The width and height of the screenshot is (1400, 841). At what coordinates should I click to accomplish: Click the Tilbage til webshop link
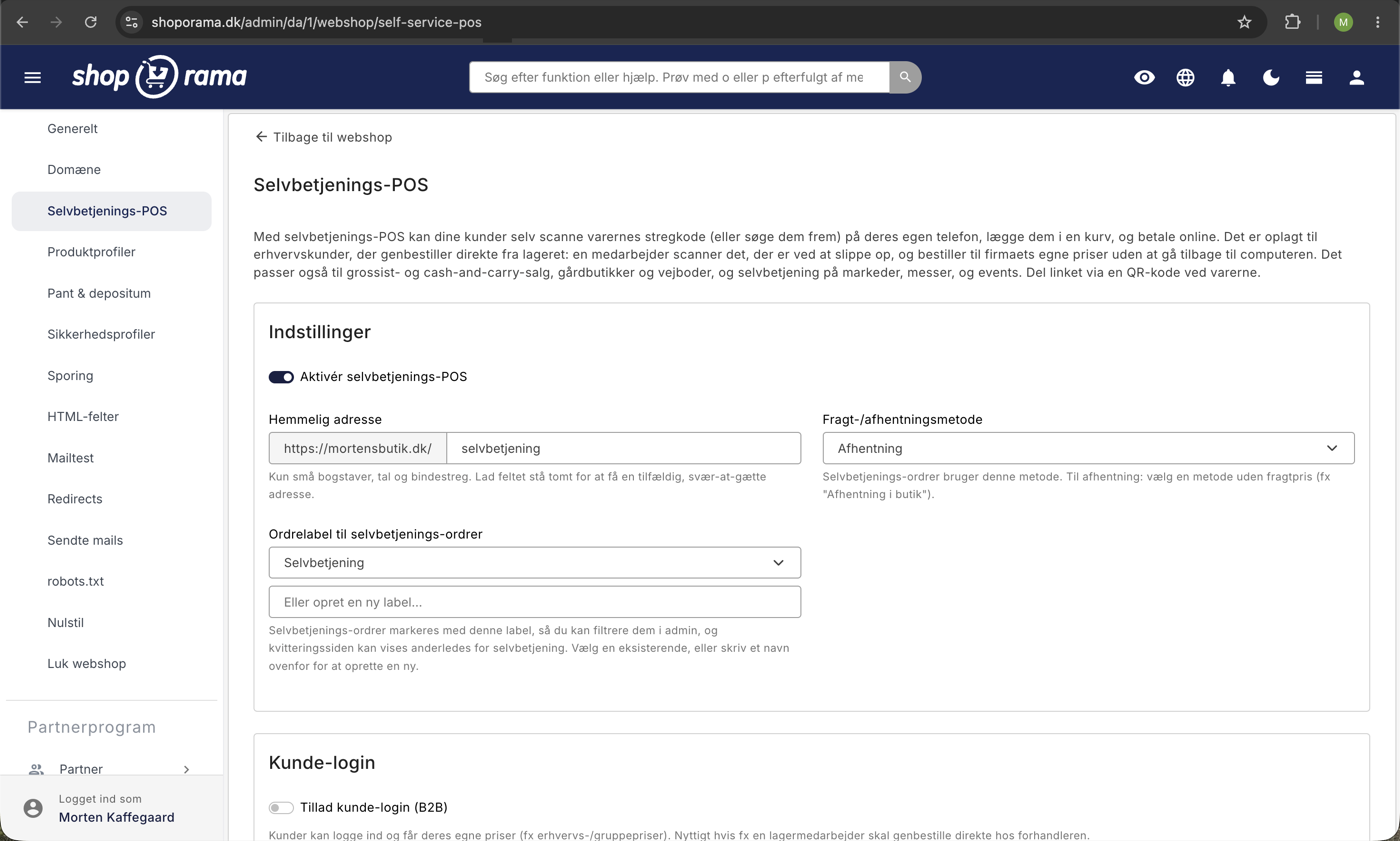coord(332,137)
